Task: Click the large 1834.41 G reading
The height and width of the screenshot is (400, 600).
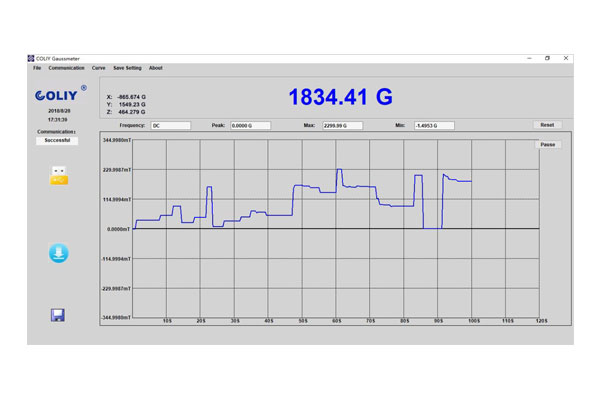Action: (x=341, y=97)
